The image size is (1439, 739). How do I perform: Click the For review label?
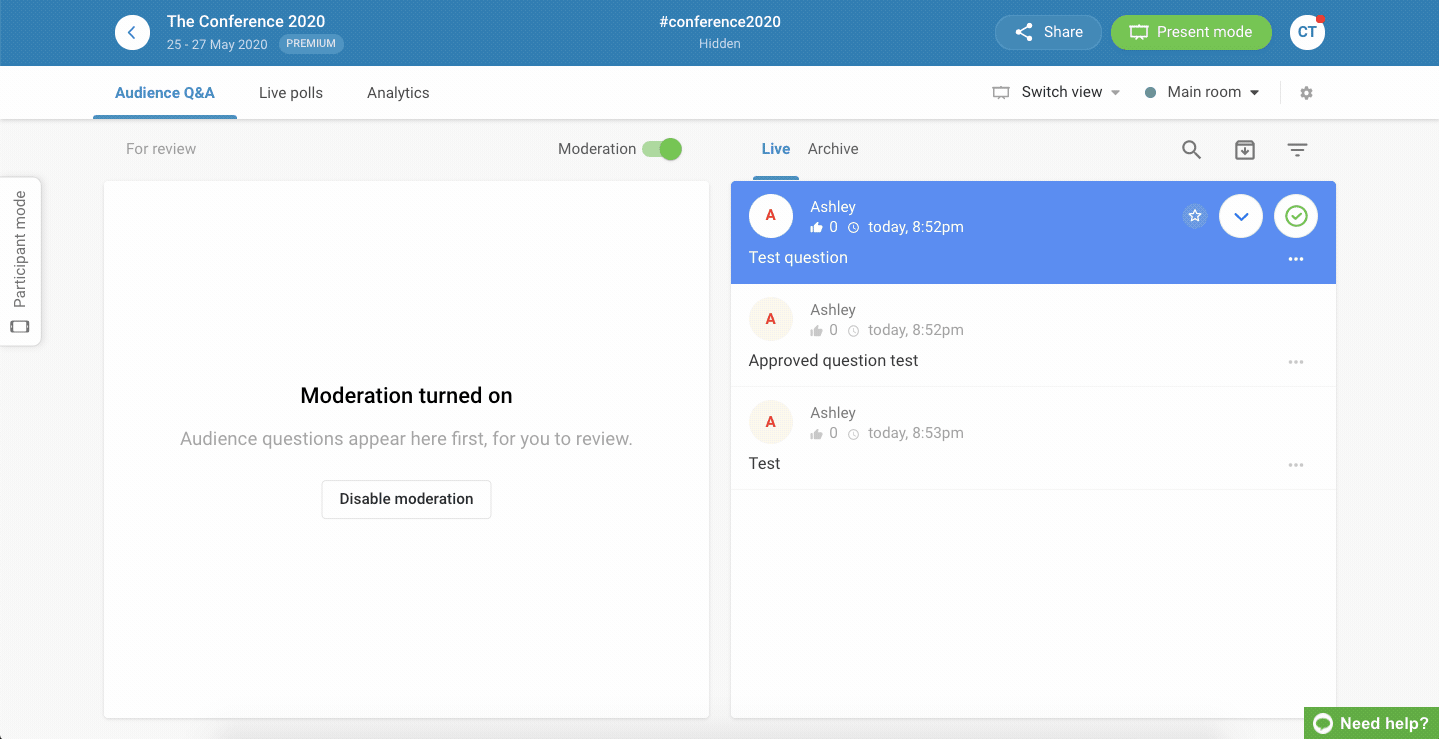pyautogui.click(x=161, y=149)
